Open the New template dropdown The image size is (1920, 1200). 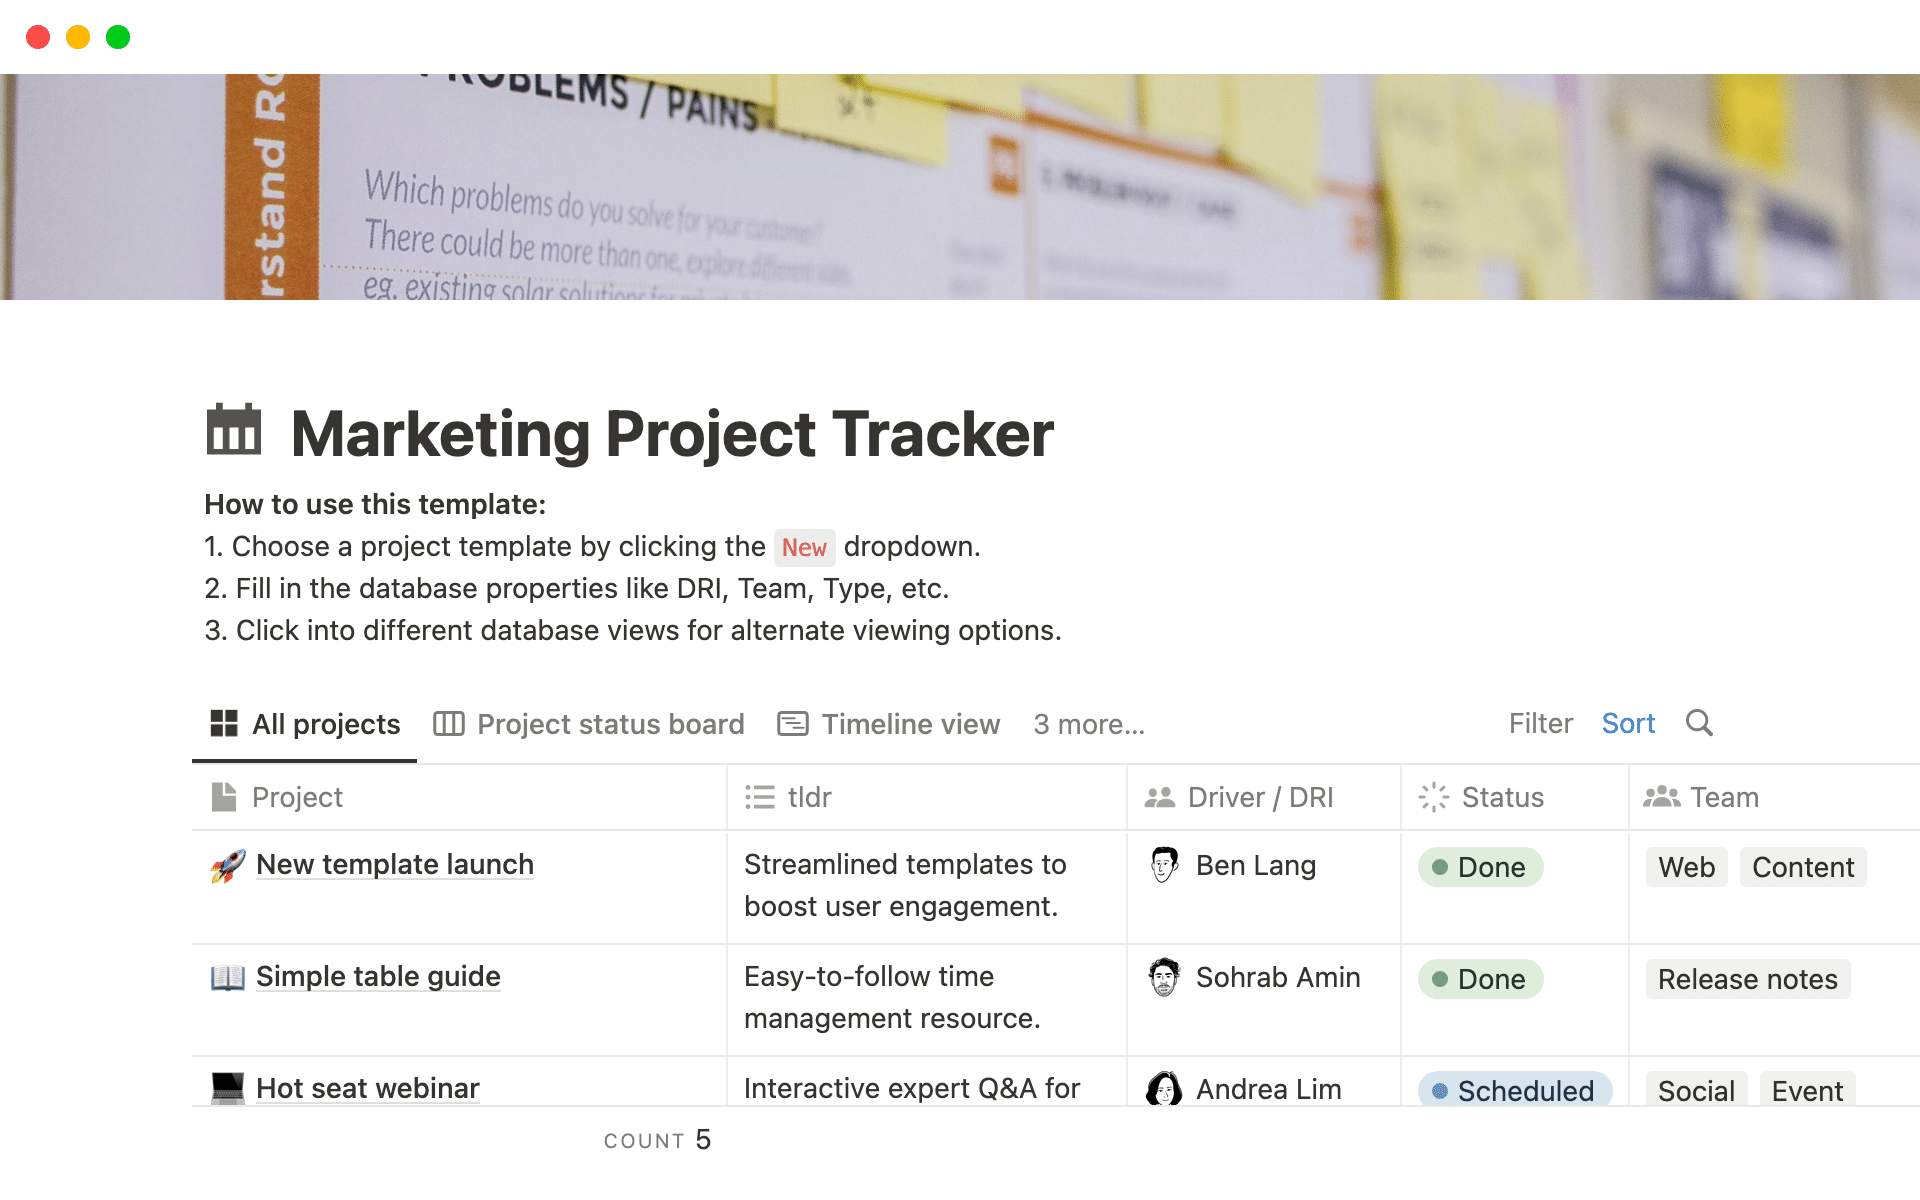click(x=804, y=547)
